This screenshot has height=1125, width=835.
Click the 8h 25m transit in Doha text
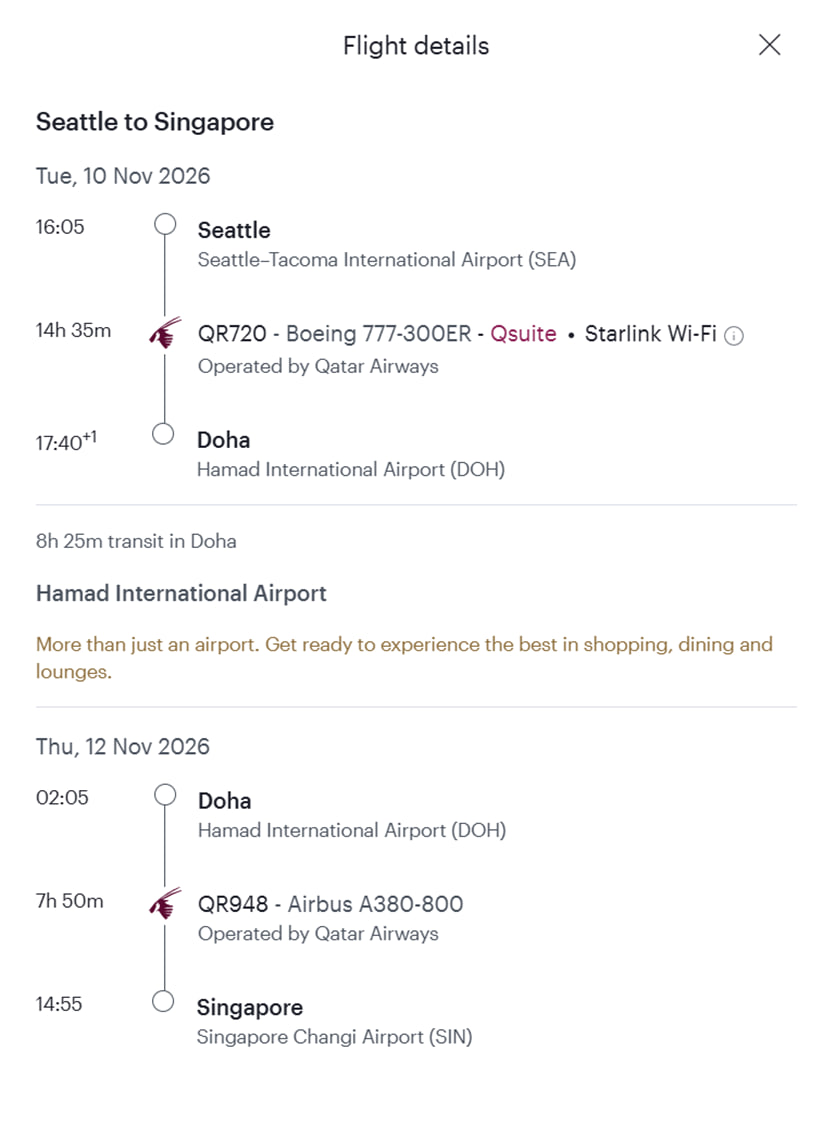(136, 541)
